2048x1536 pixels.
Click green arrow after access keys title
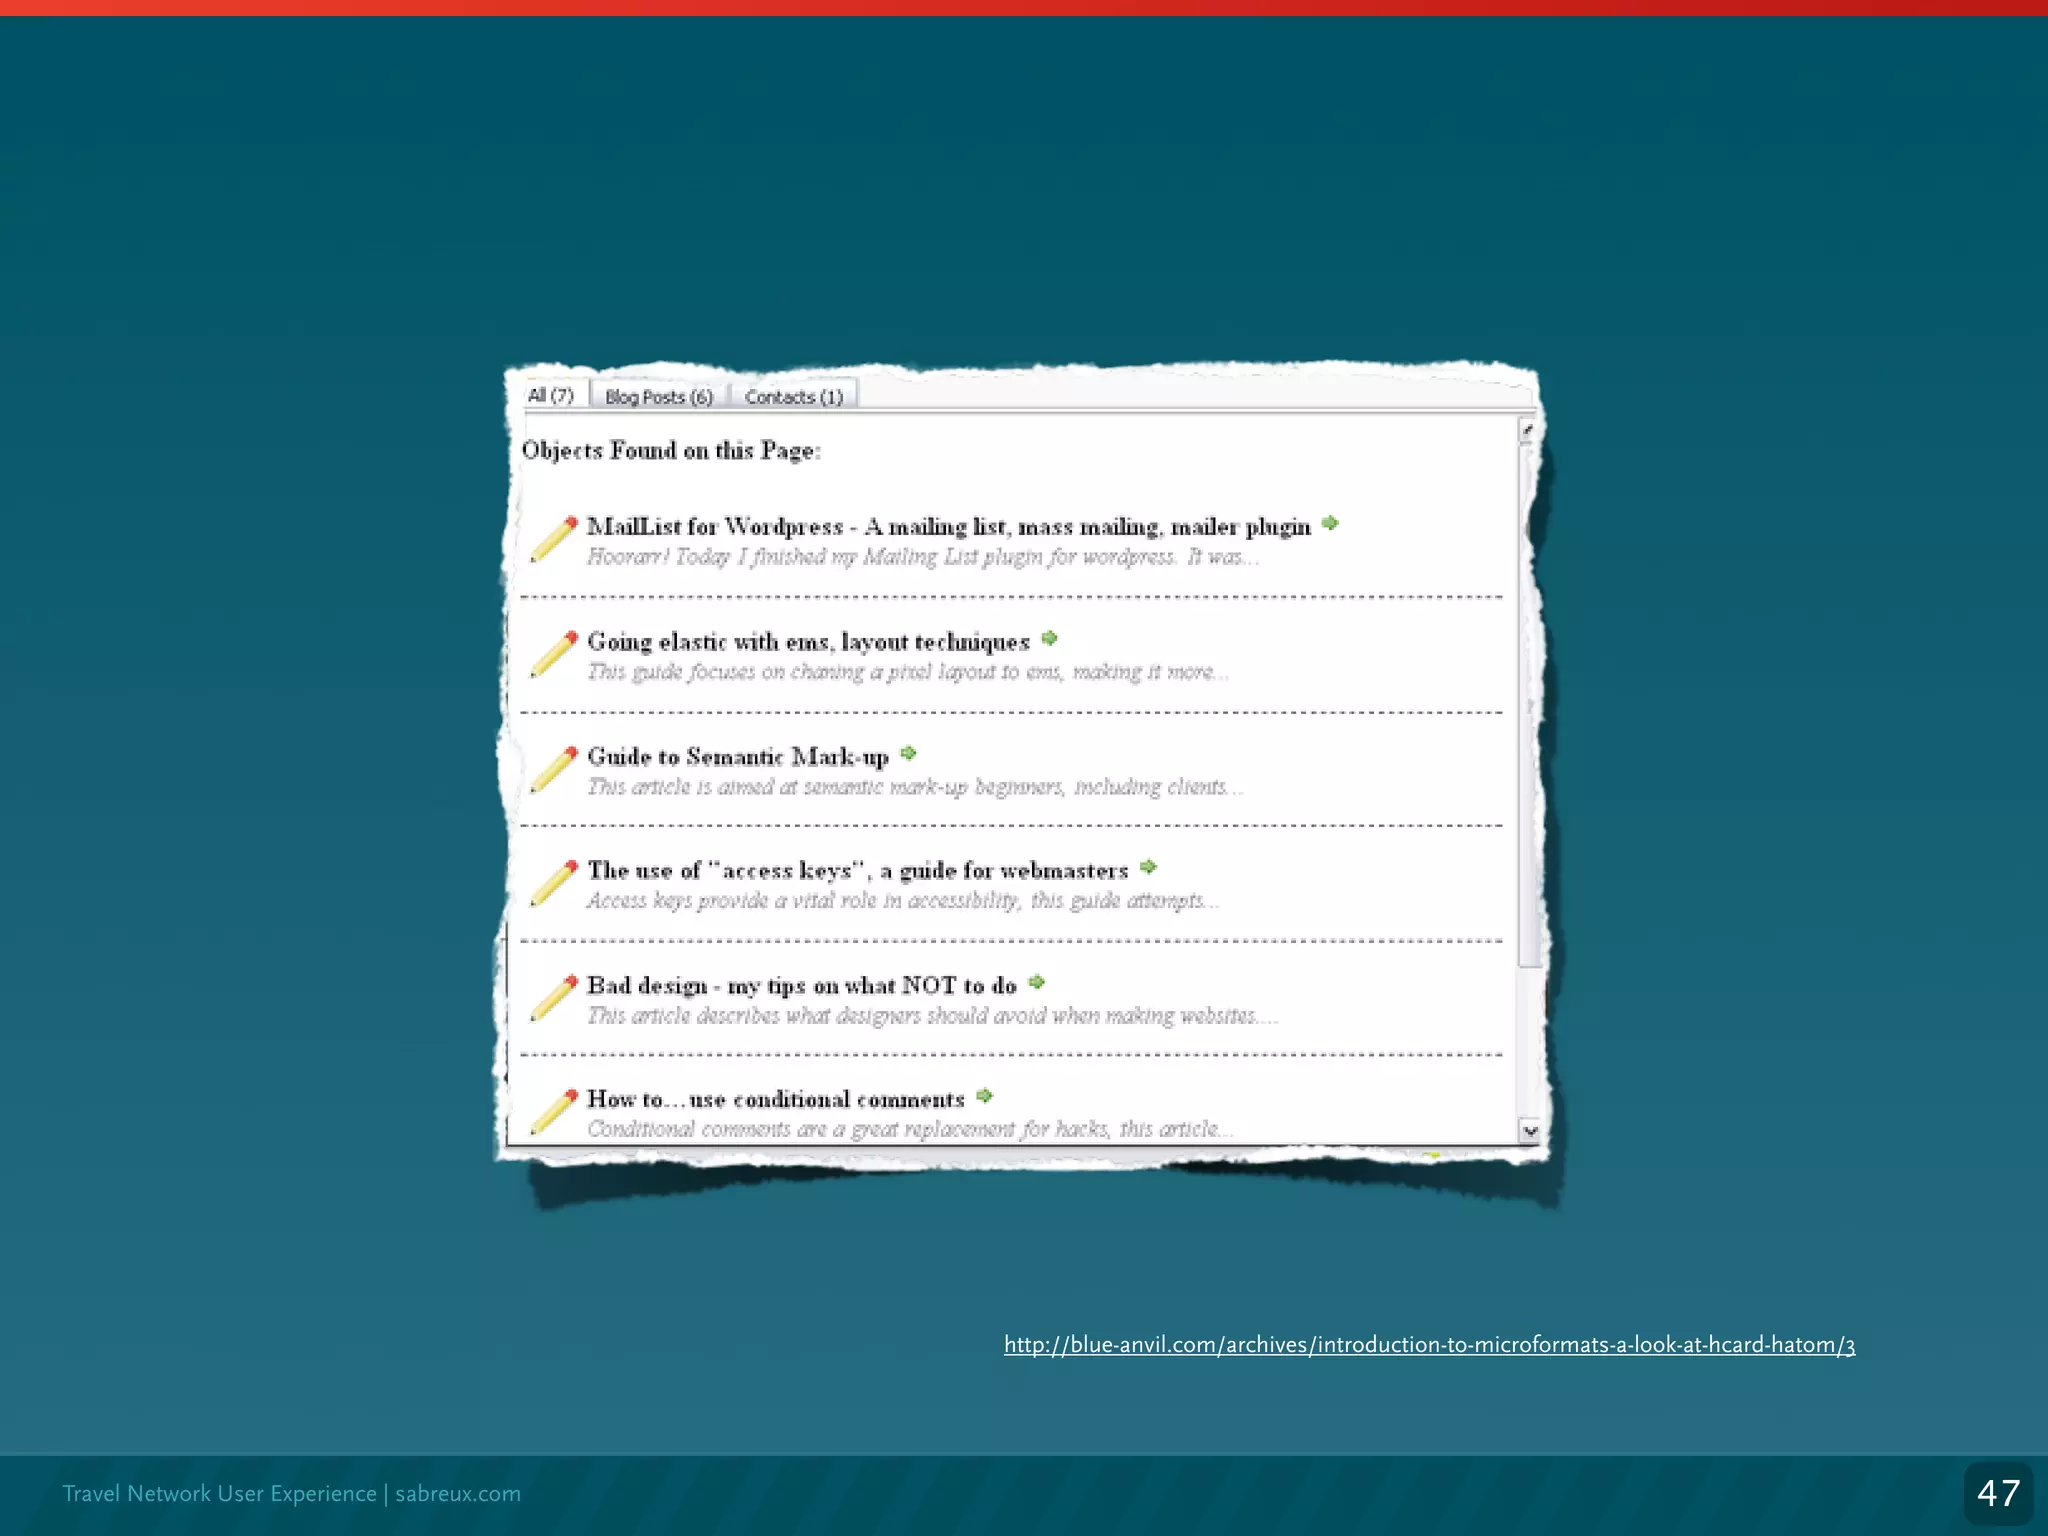(x=1148, y=867)
